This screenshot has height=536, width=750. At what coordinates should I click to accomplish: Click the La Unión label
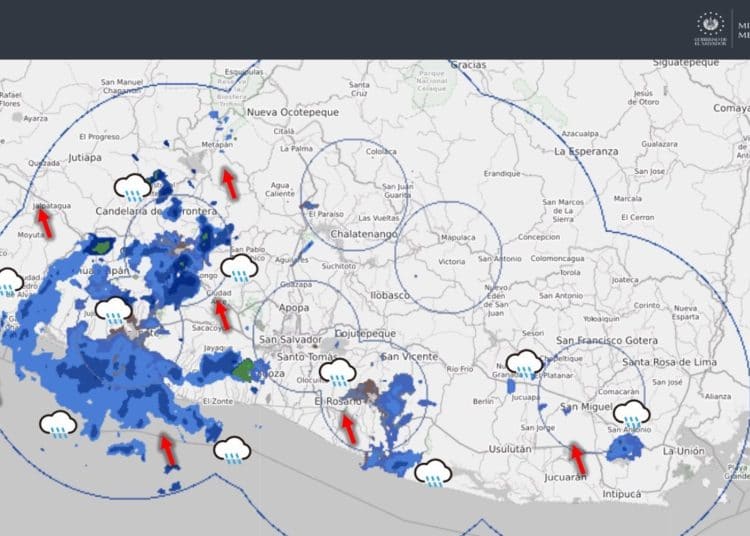pyautogui.click(x=684, y=451)
